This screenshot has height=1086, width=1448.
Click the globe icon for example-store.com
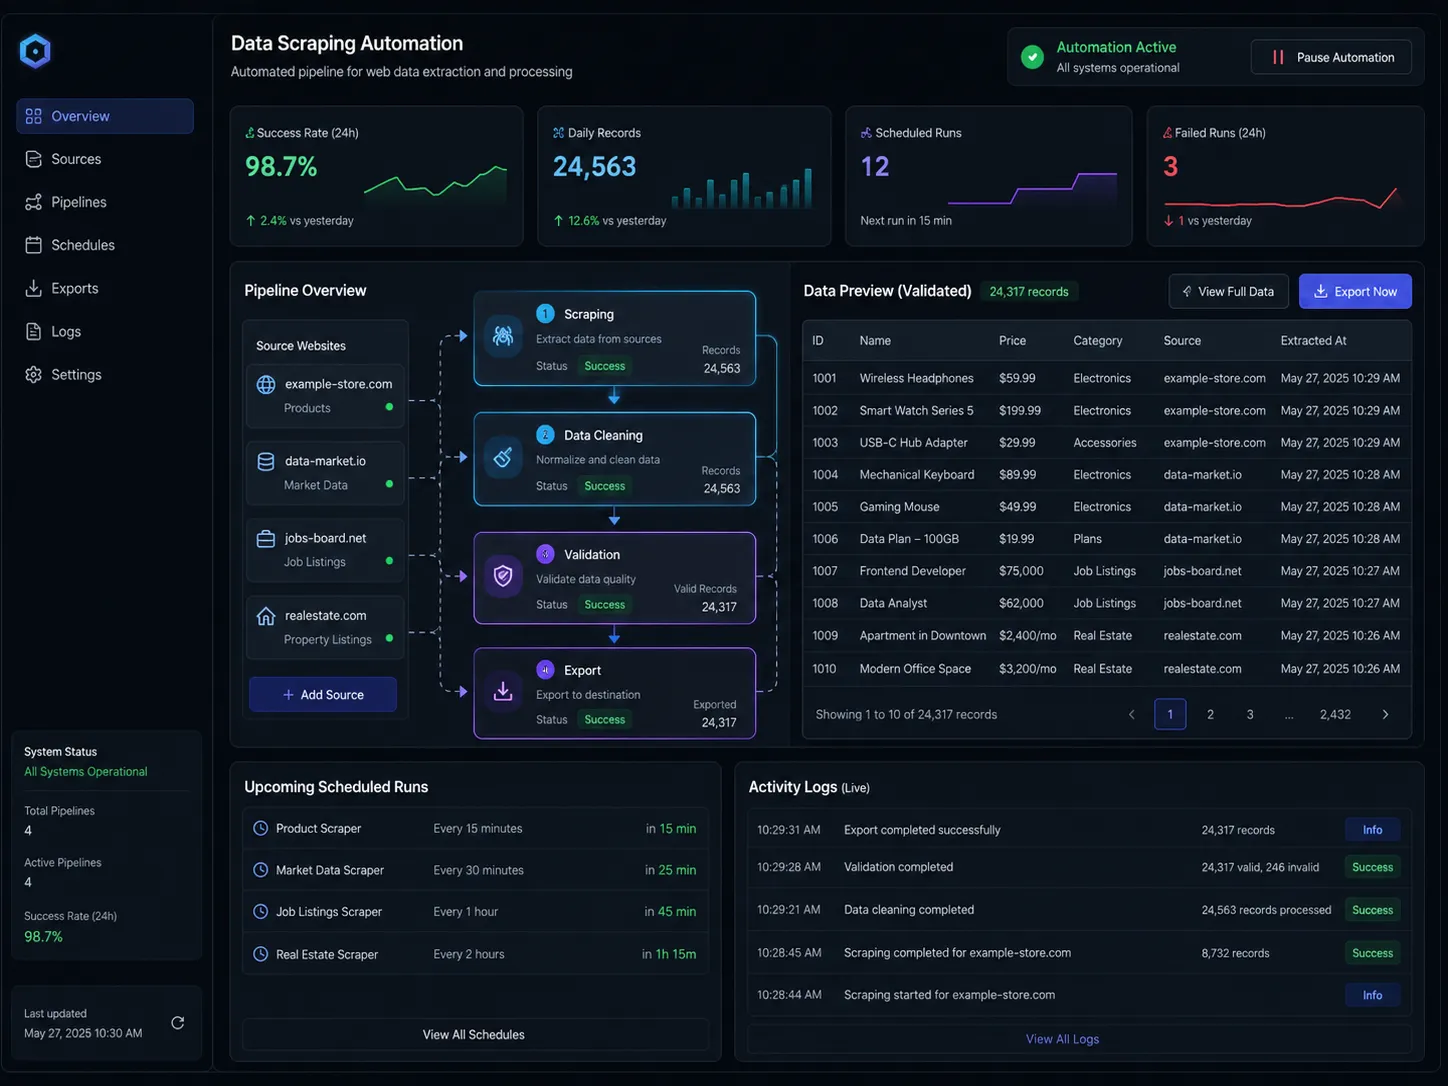click(266, 384)
